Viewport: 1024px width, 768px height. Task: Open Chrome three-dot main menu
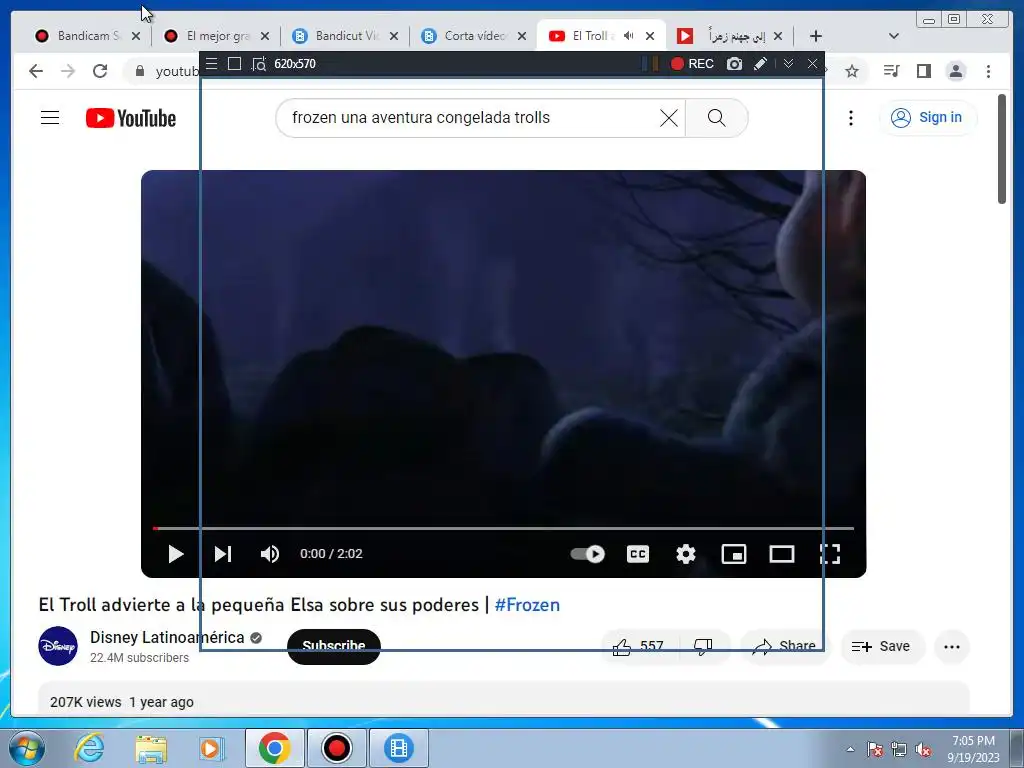pos(988,71)
